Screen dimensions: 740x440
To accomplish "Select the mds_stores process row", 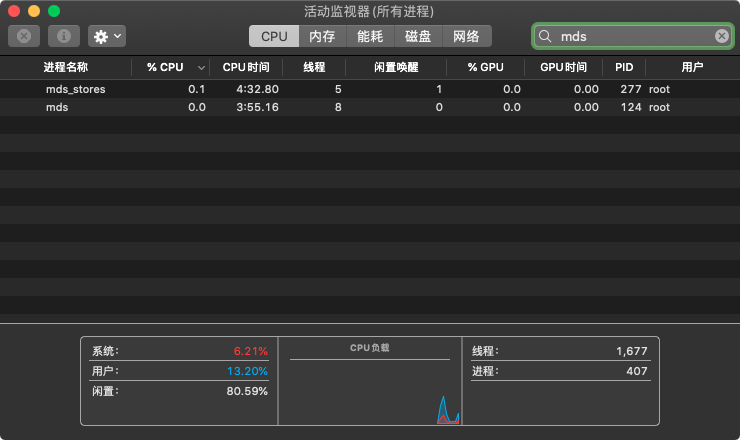I will click(x=76, y=89).
